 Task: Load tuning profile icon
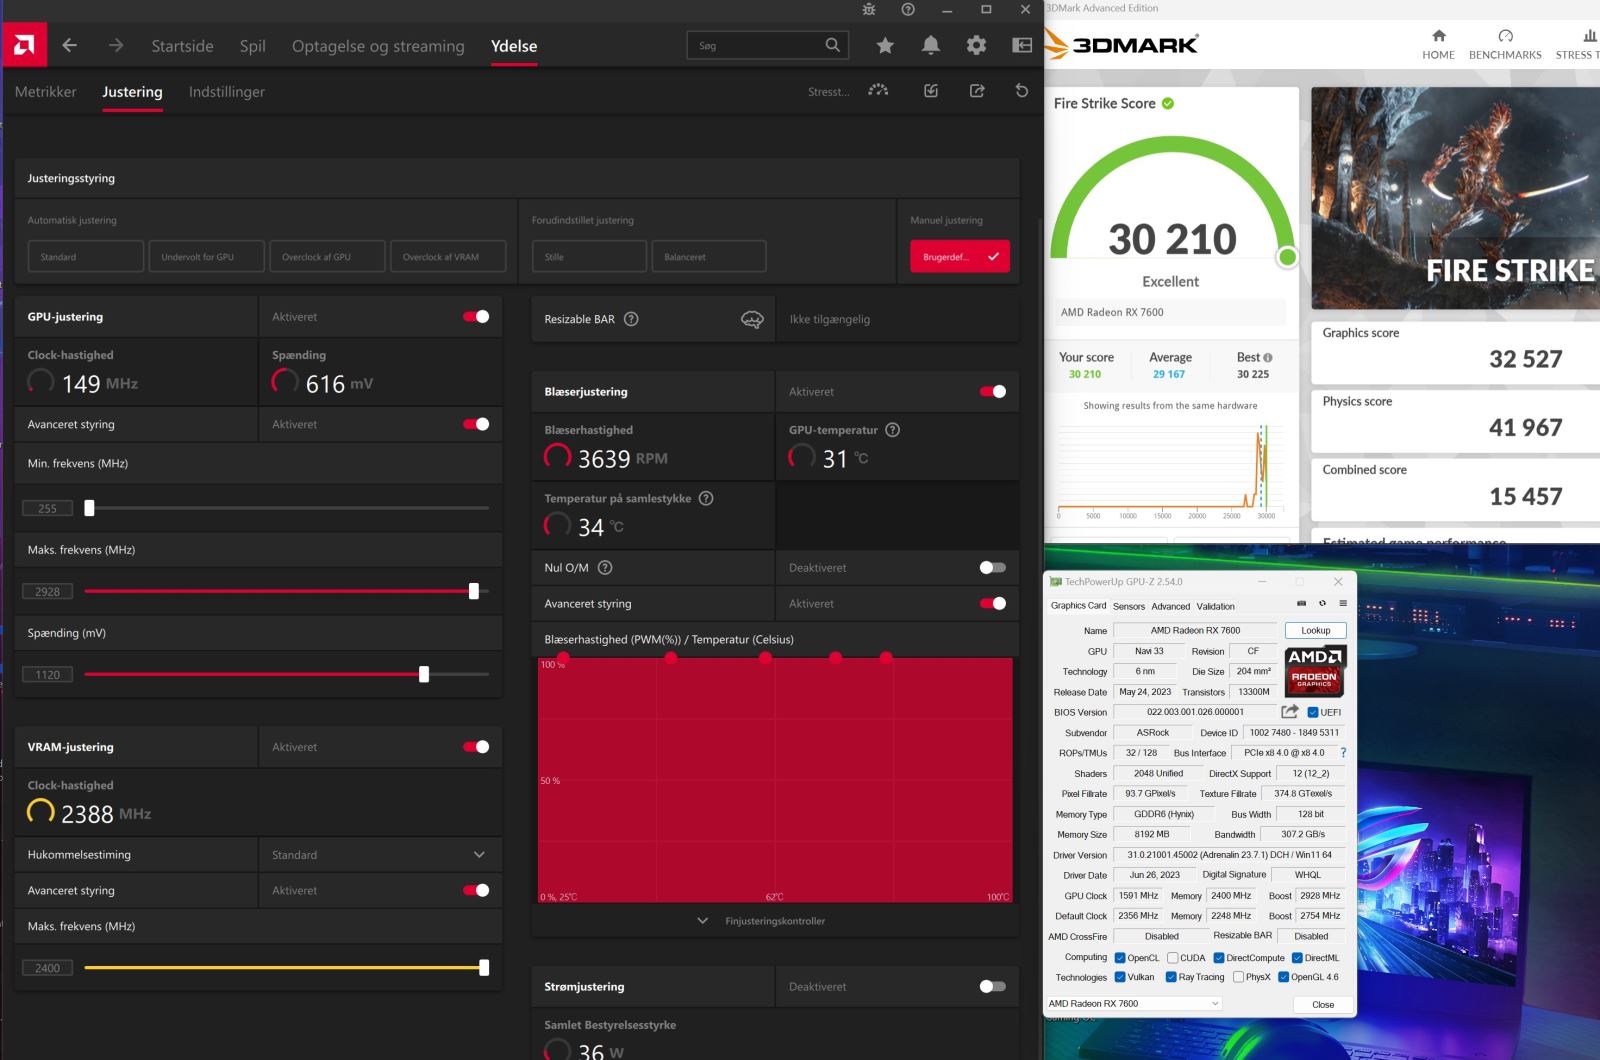(x=931, y=90)
